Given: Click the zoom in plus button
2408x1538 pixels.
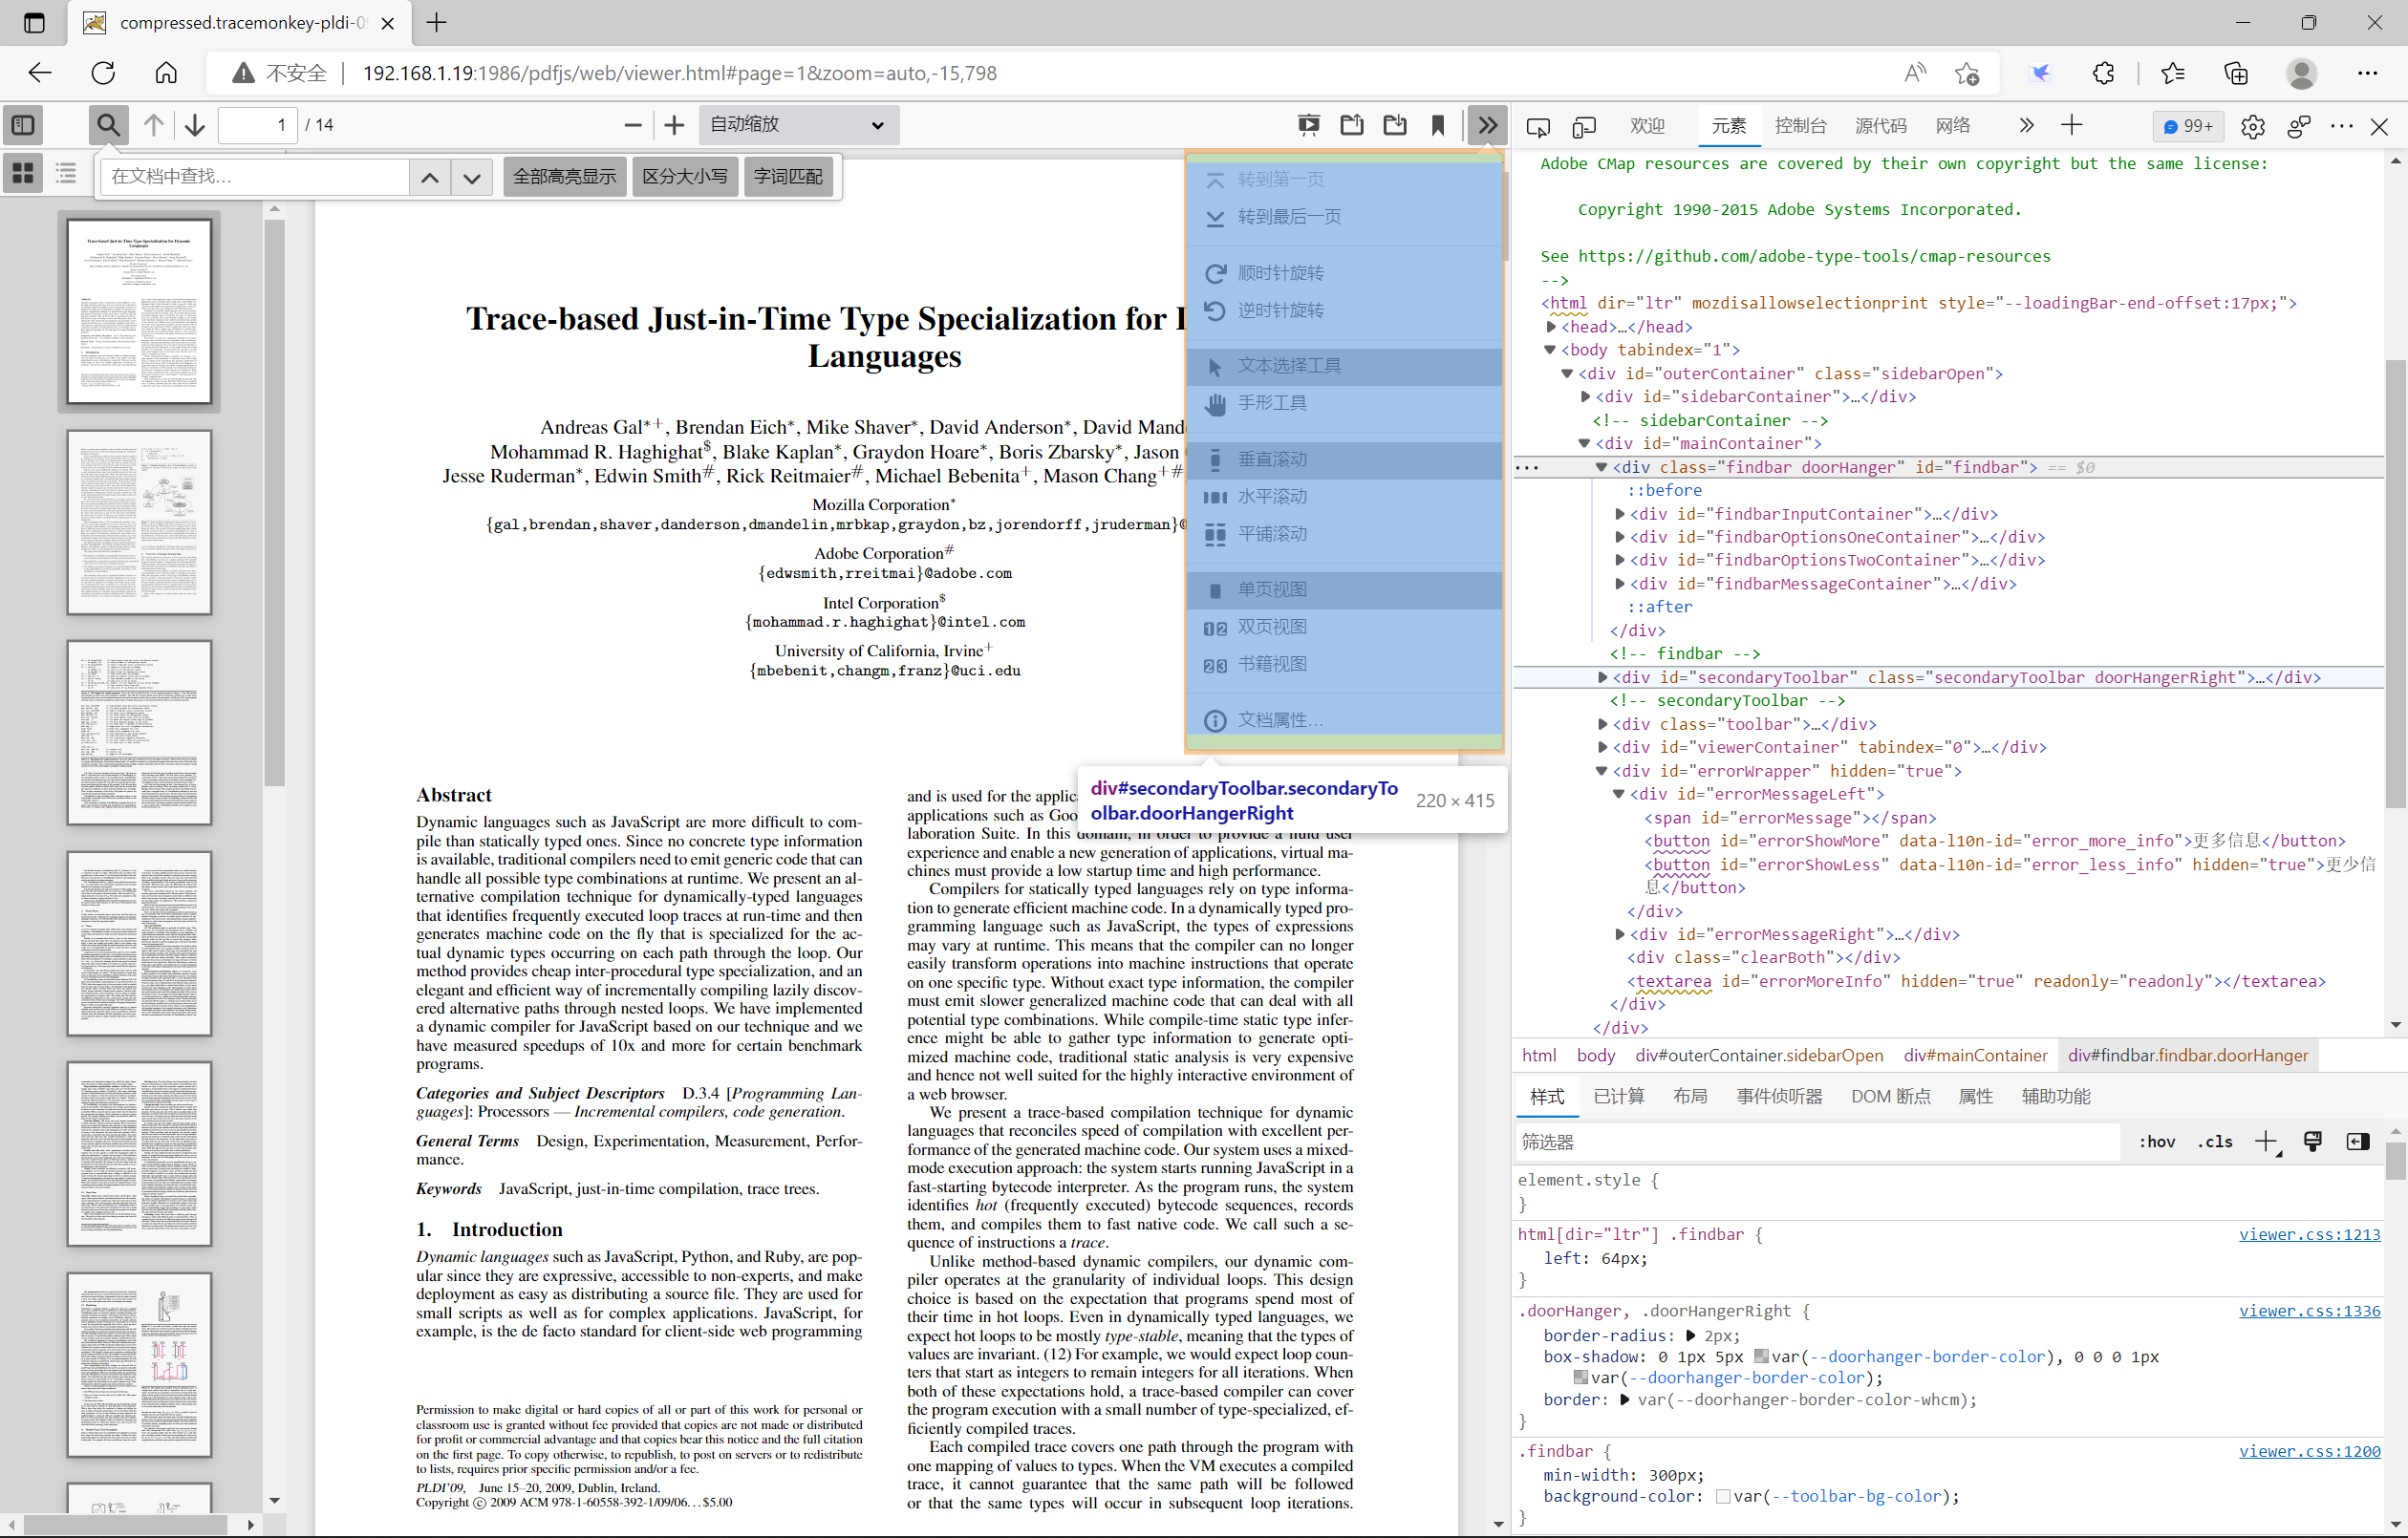Looking at the screenshot, I should point(674,125).
